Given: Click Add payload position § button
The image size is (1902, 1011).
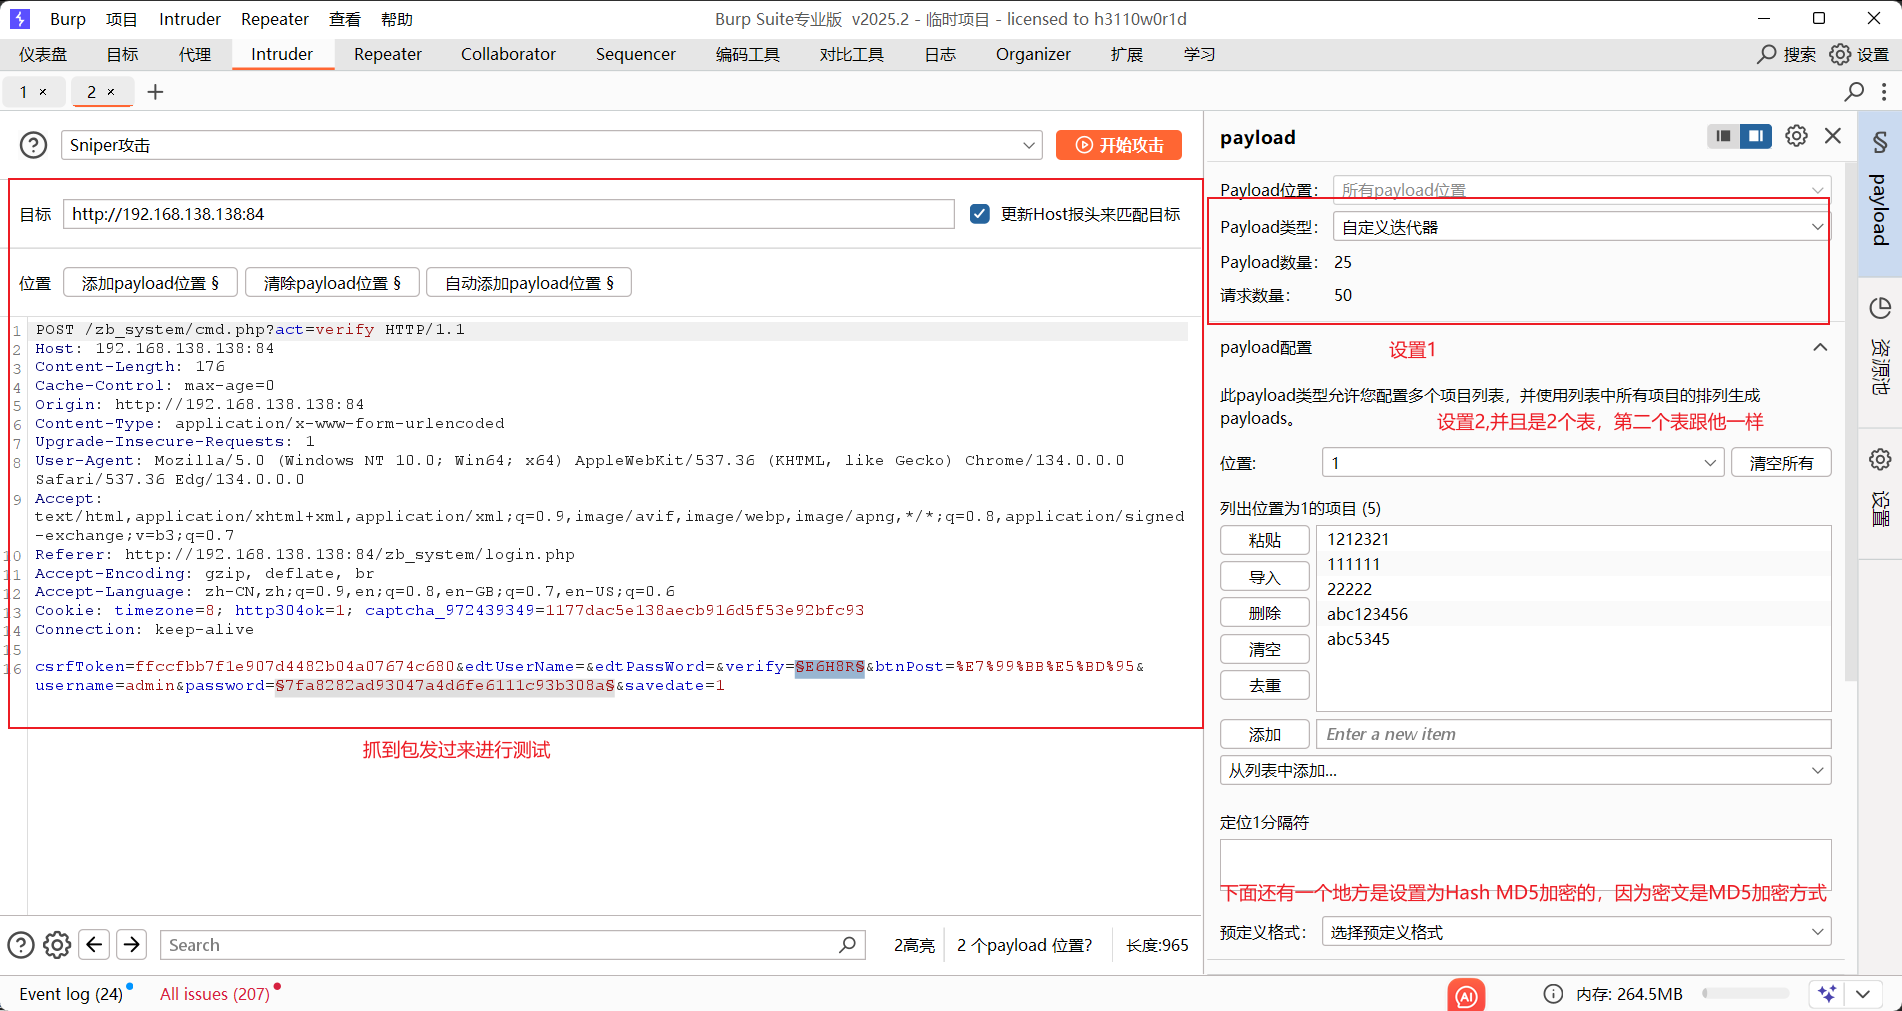Looking at the screenshot, I should tap(150, 283).
